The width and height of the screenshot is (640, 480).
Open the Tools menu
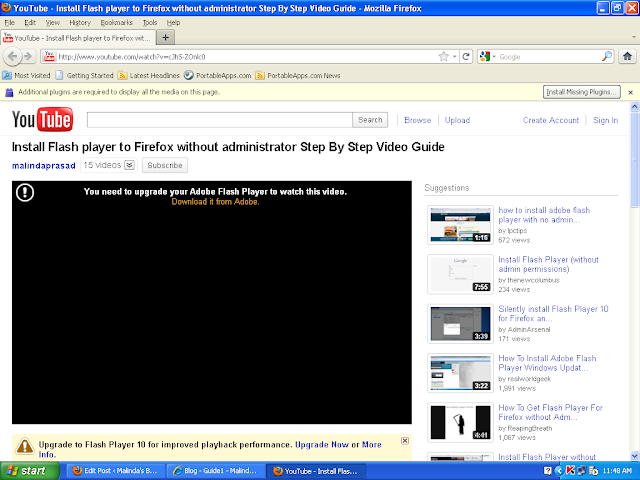[150, 22]
